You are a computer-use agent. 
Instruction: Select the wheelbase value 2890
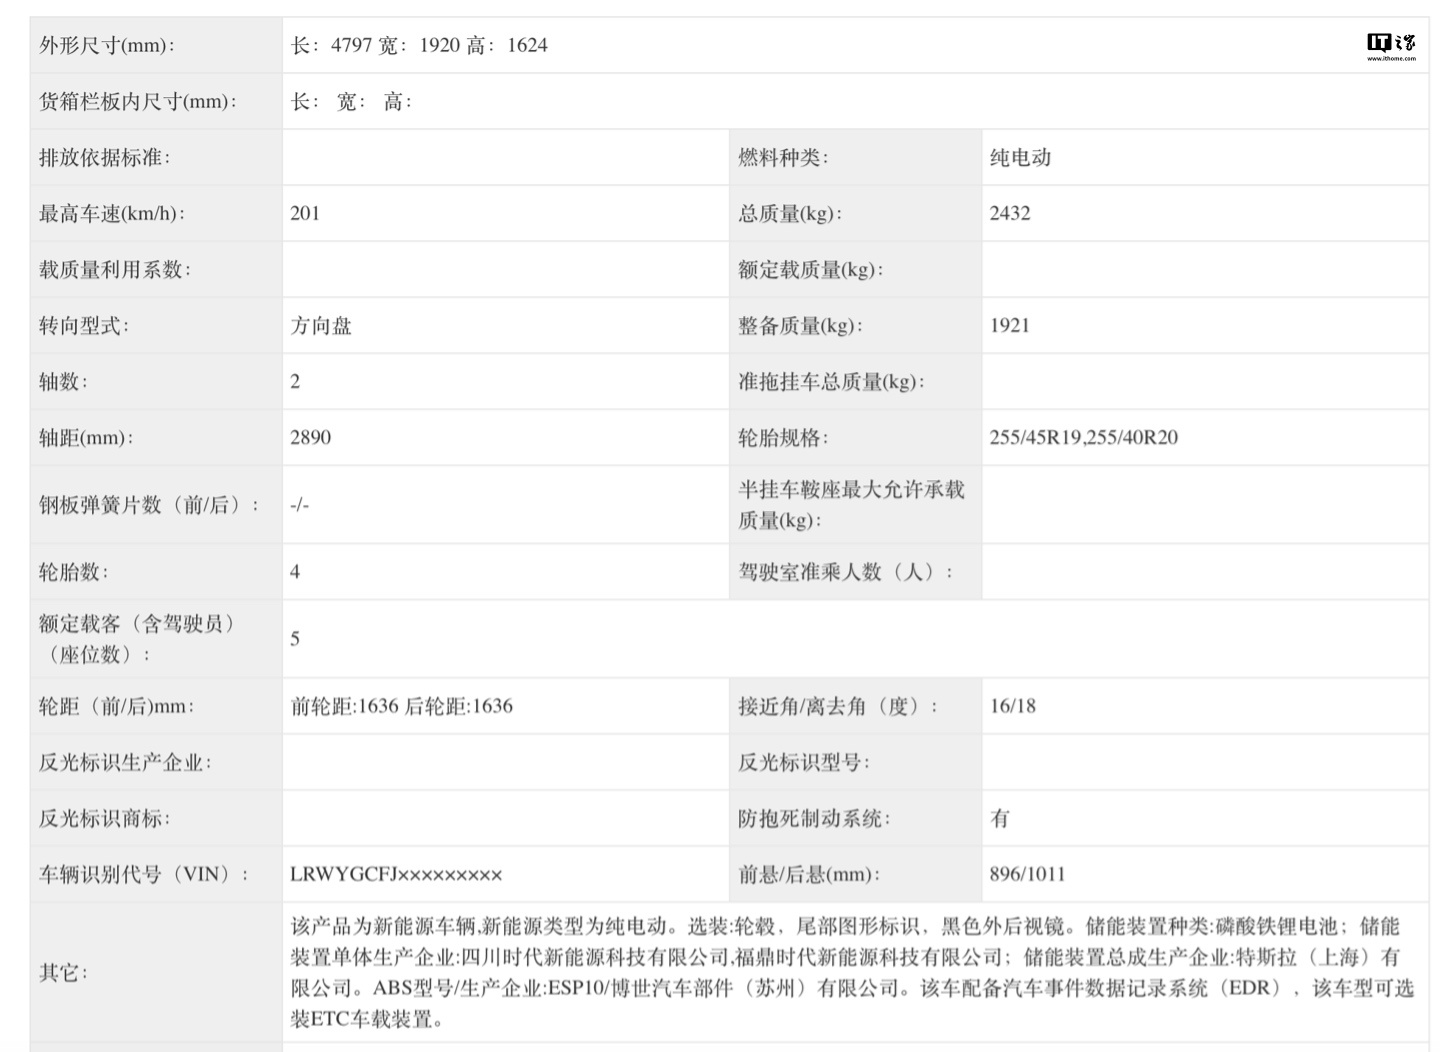310,437
